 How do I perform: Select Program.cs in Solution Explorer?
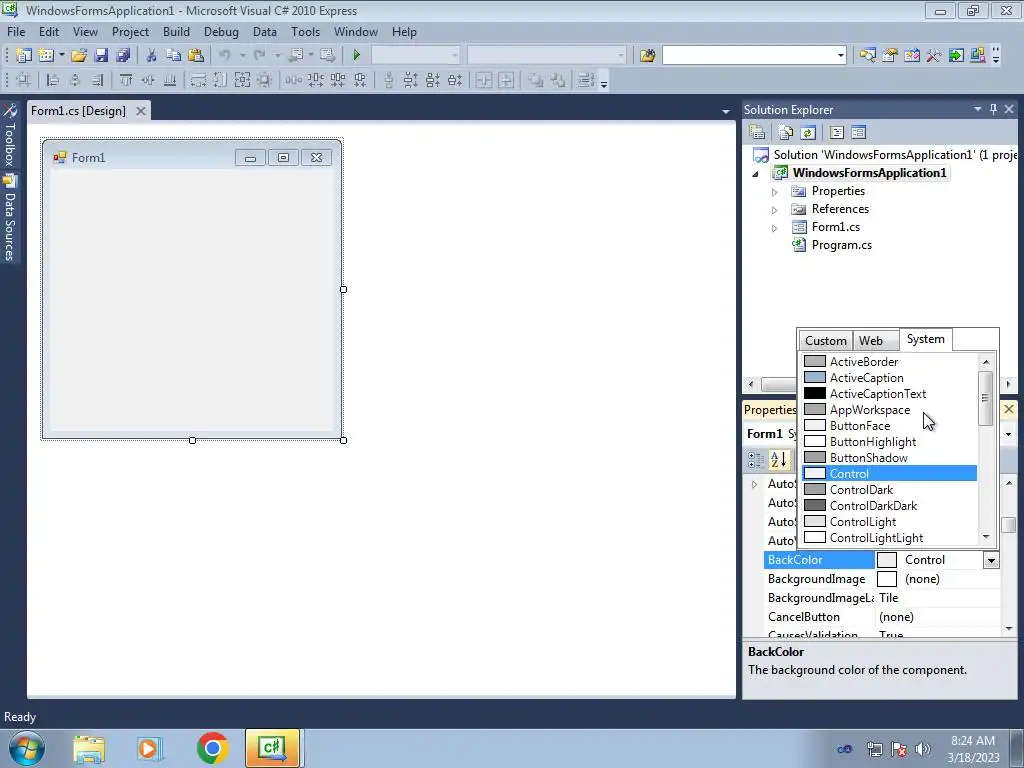tap(841, 245)
